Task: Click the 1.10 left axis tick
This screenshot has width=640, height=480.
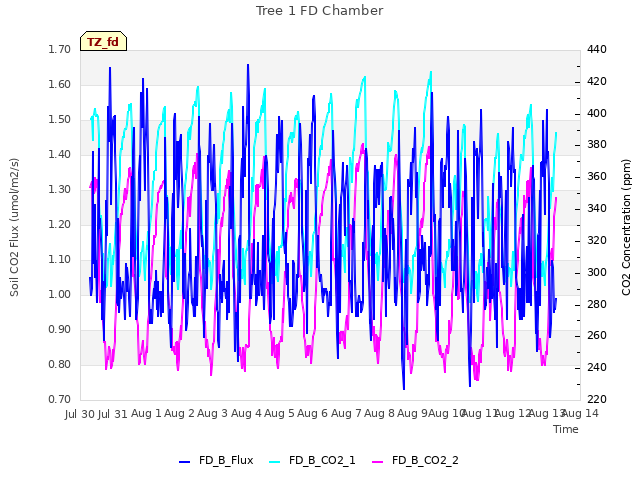Action: pos(60,260)
